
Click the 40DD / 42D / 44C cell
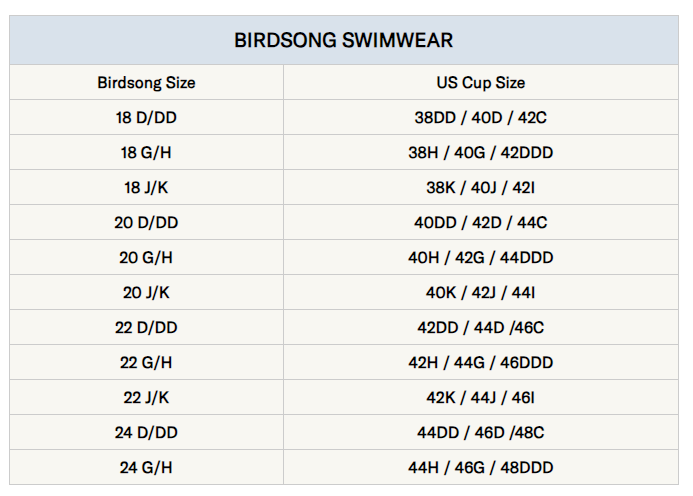[x=481, y=222]
